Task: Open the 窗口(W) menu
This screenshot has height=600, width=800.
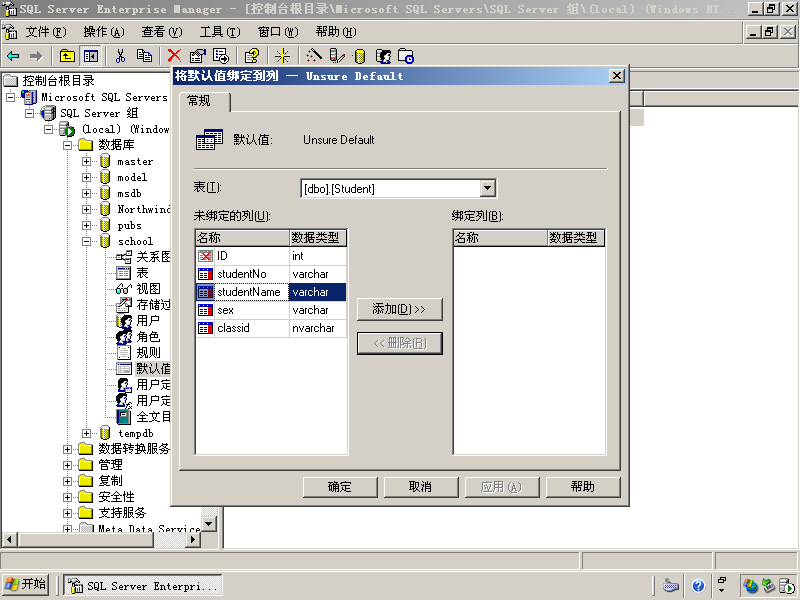Action: click(278, 32)
